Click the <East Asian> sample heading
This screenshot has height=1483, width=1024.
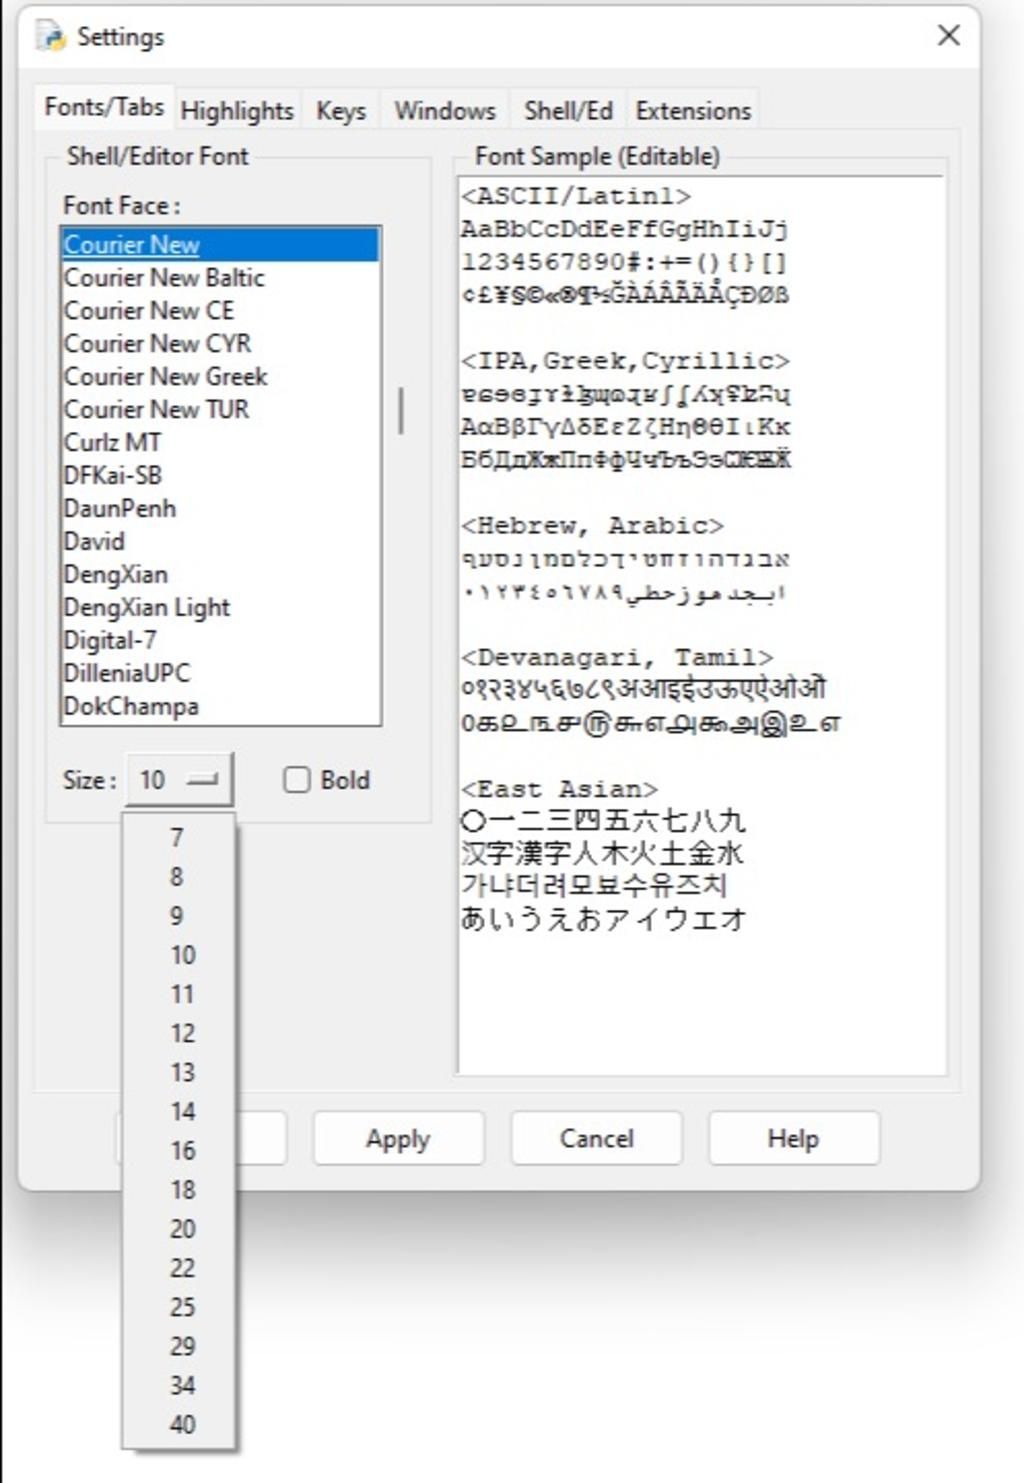[559, 790]
